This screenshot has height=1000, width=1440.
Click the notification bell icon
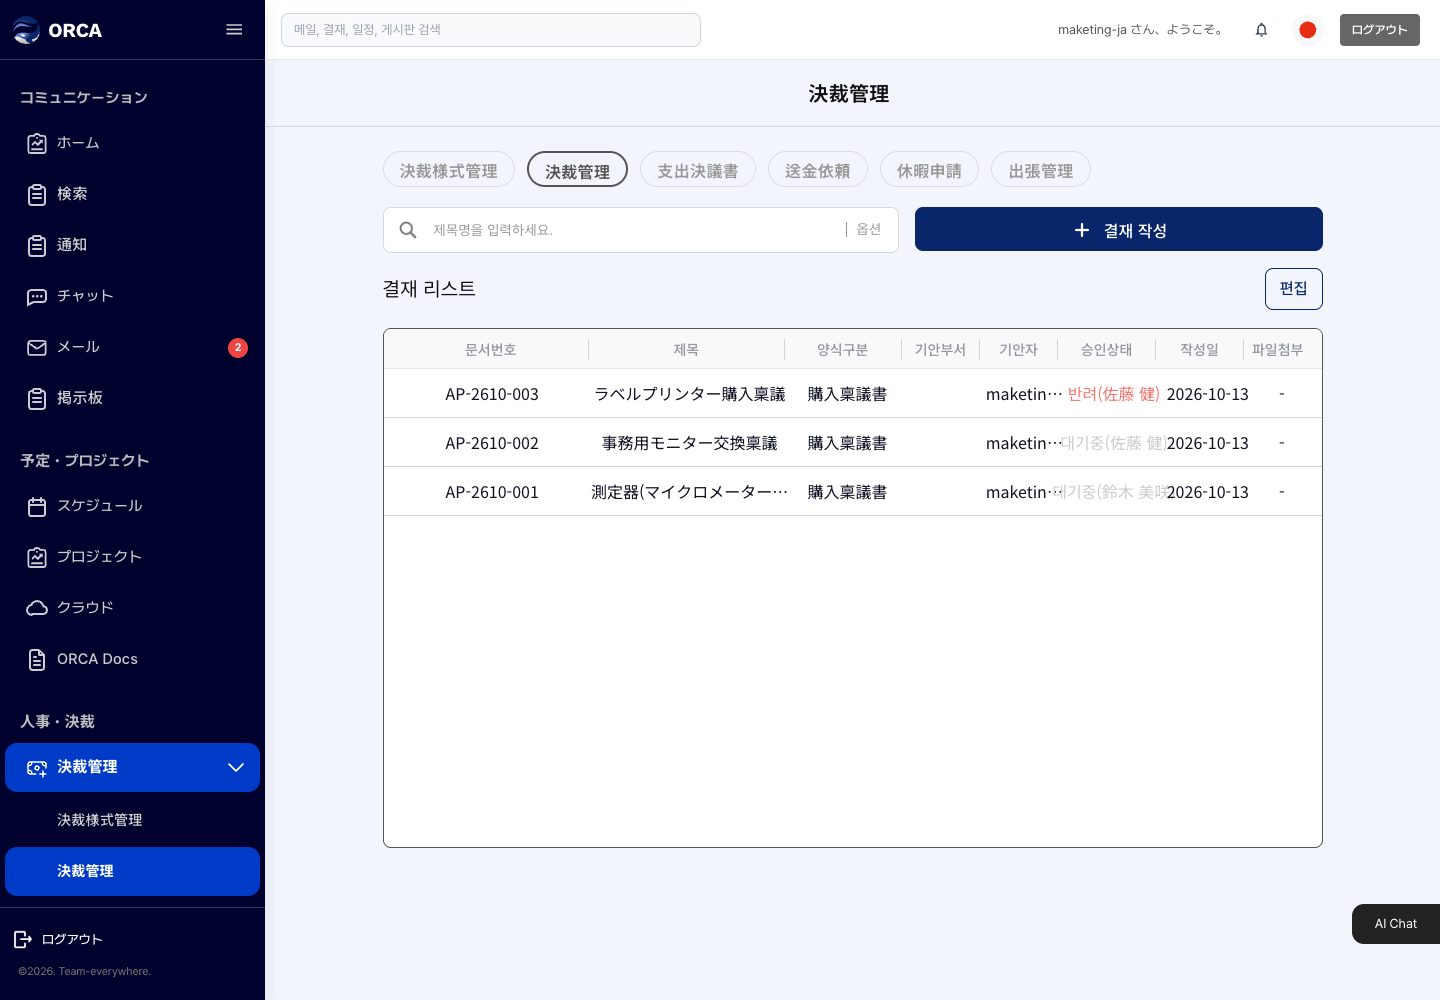click(x=1261, y=30)
